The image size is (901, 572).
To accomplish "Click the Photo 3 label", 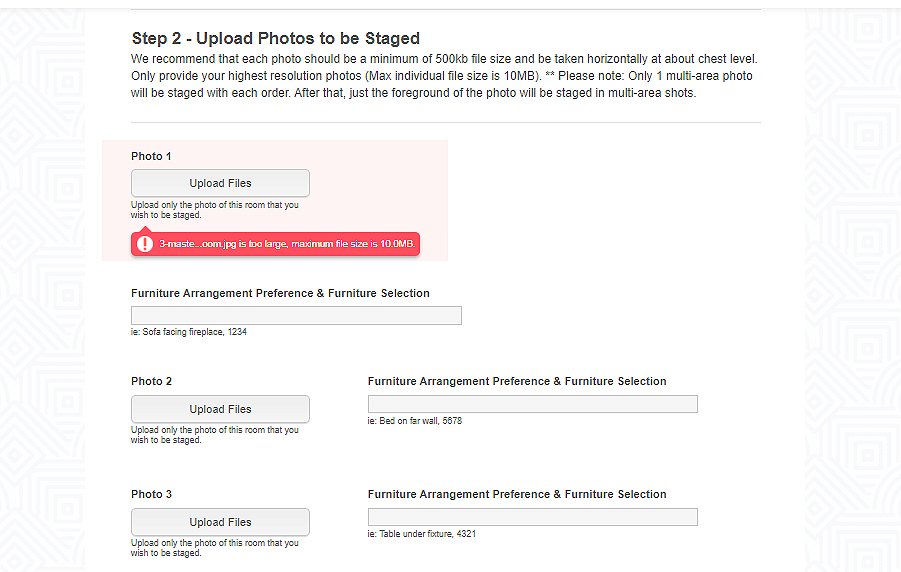I will point(151,494).
